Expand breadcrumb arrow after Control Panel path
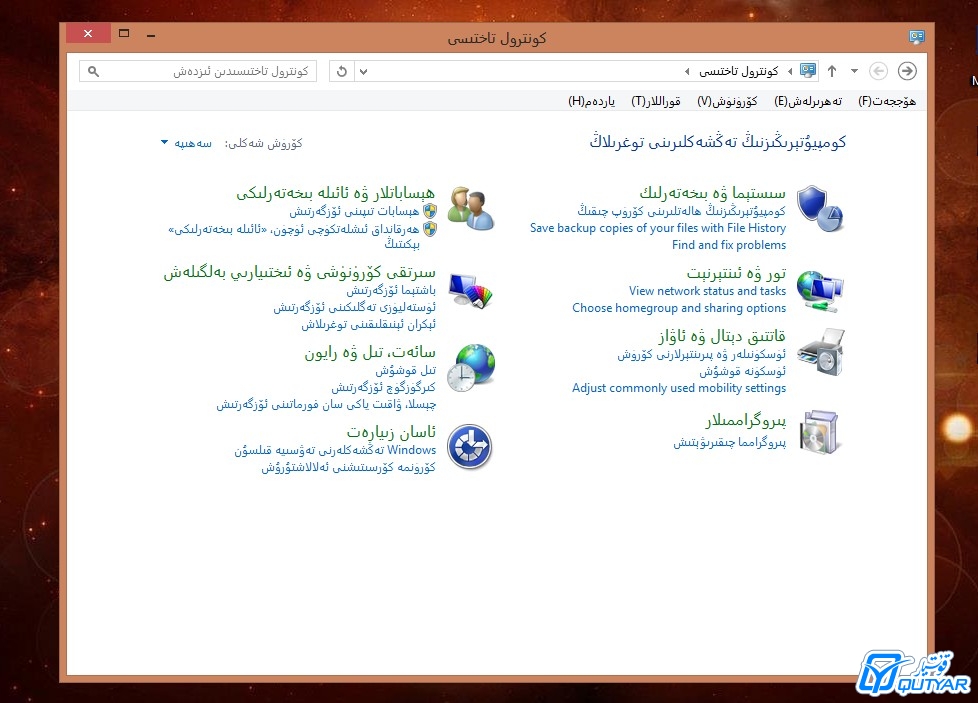The height and width of the screenshot is (703, 978). click(x=687, y=72)
